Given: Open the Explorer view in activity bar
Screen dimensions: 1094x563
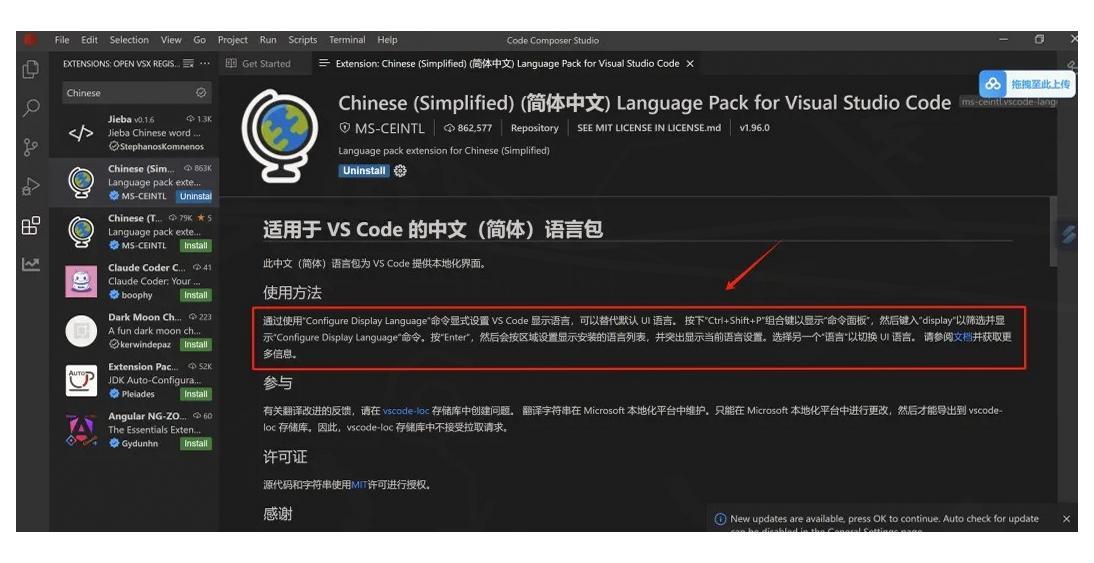Looking at the screenshot, I should point(31,69).
